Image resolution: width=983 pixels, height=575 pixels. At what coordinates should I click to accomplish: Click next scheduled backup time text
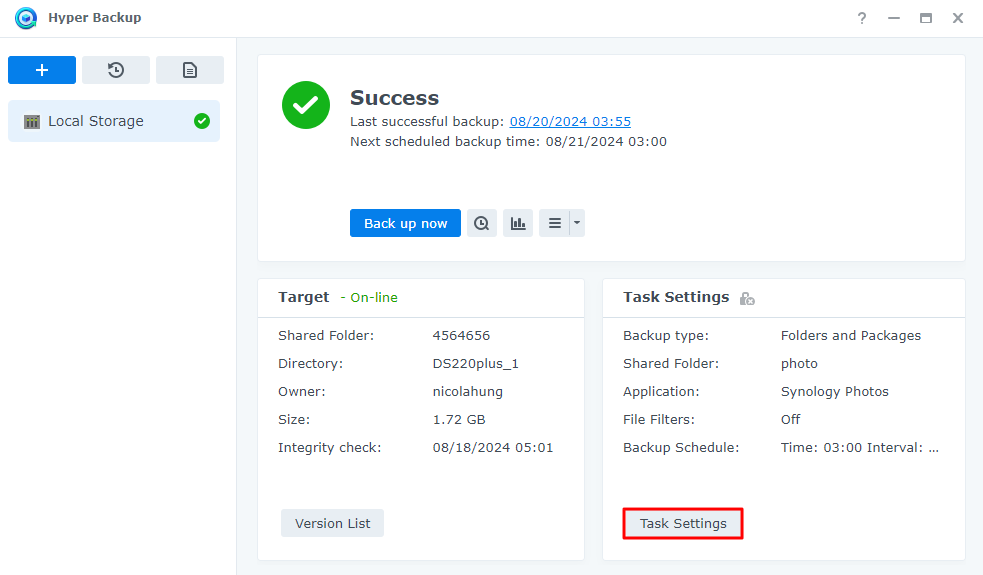508,142
